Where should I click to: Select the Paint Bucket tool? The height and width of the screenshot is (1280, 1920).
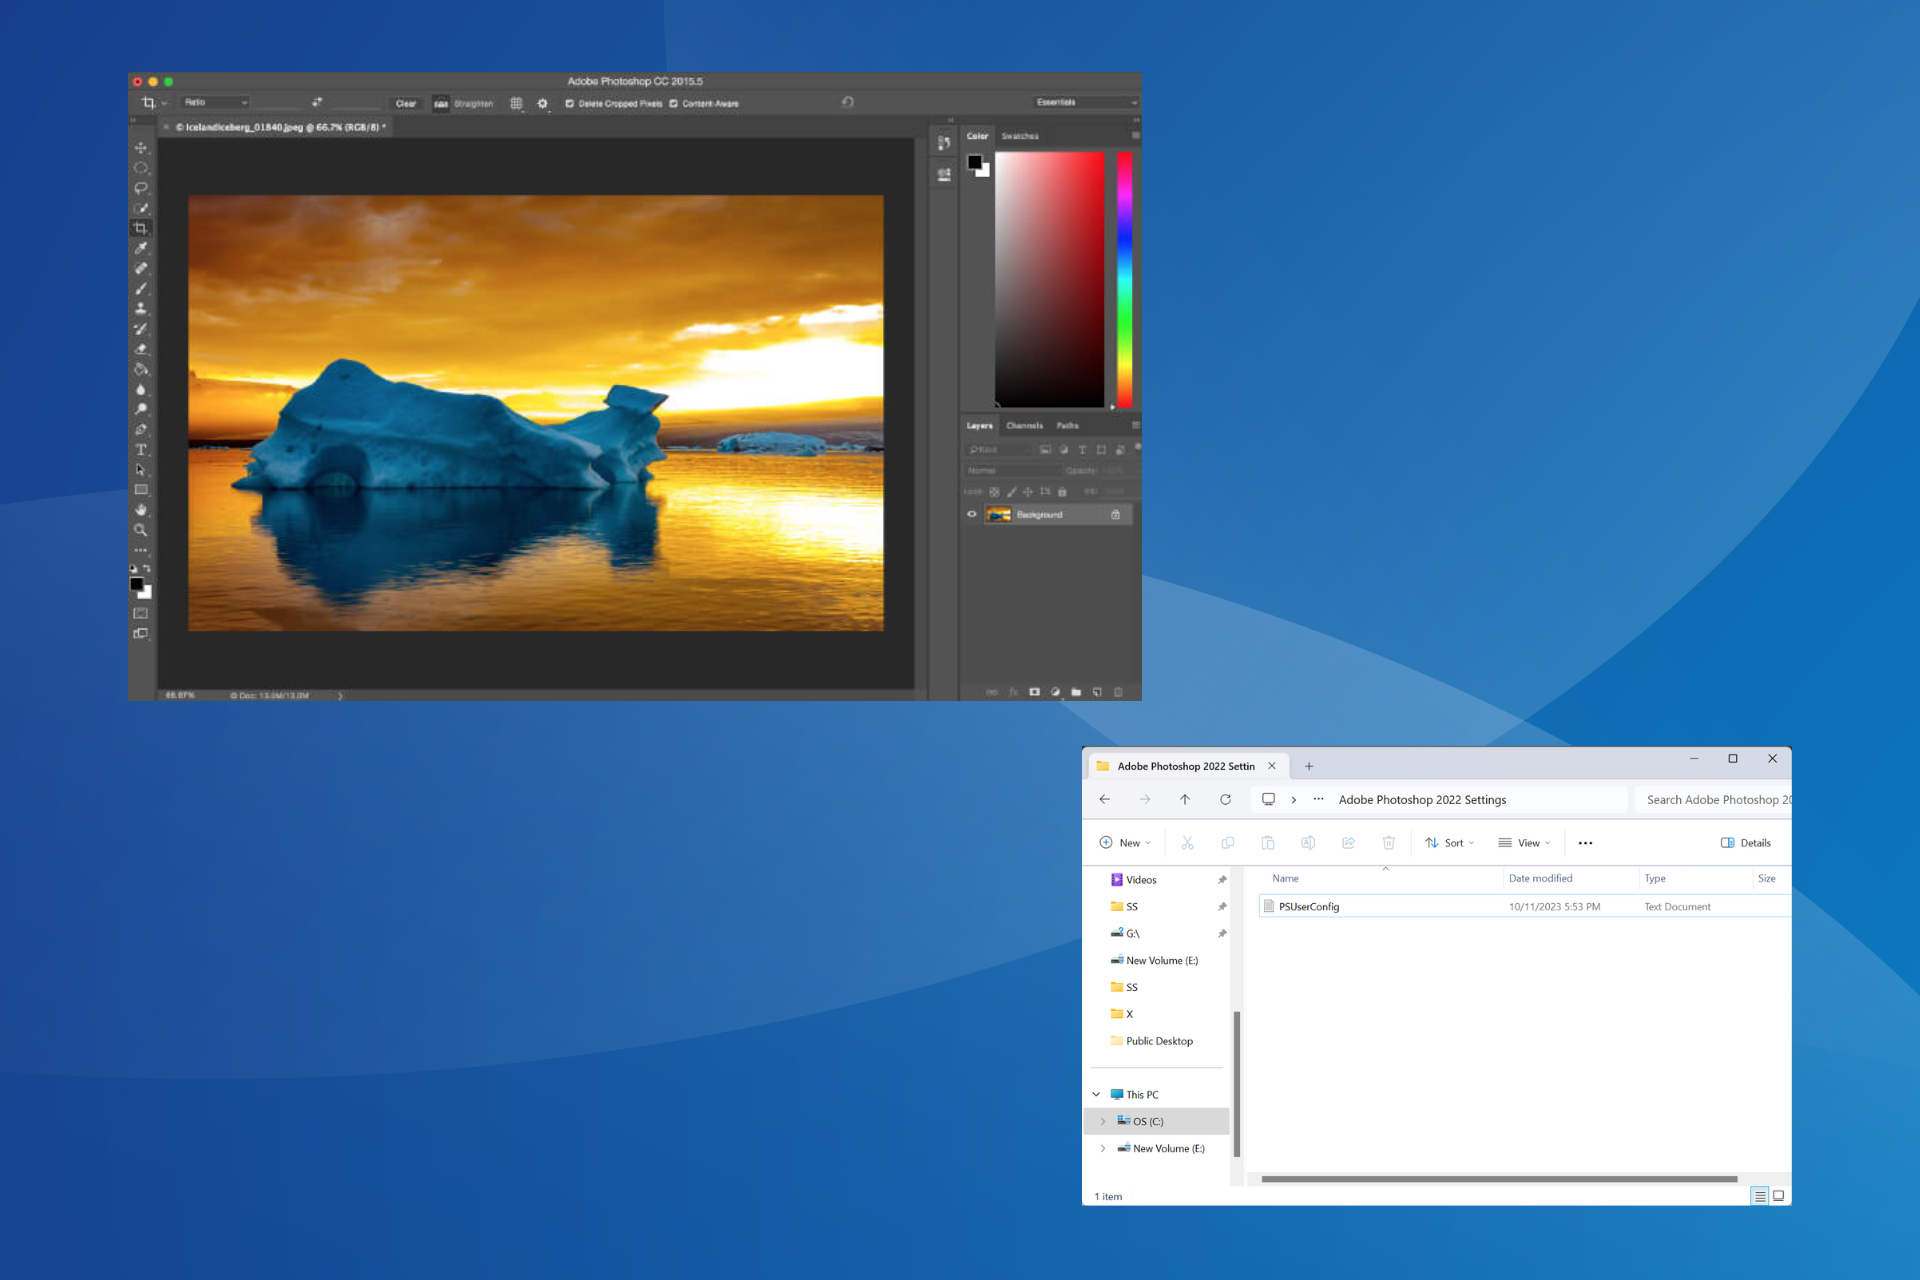141,369
